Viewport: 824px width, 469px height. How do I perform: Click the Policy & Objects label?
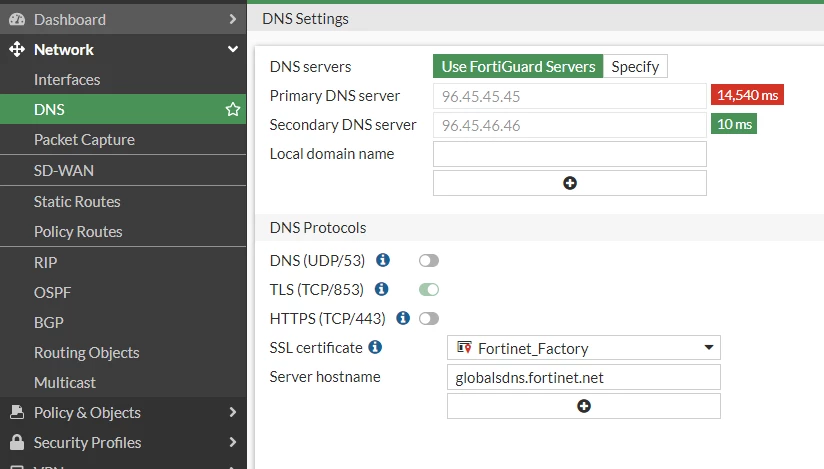pos(87,413)
